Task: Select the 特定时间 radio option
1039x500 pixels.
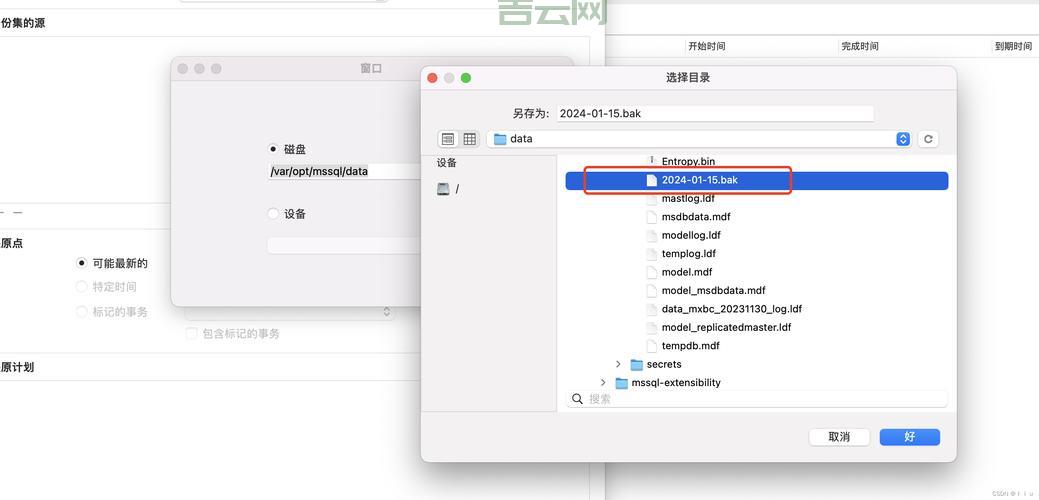Action: tap(82, 287)
